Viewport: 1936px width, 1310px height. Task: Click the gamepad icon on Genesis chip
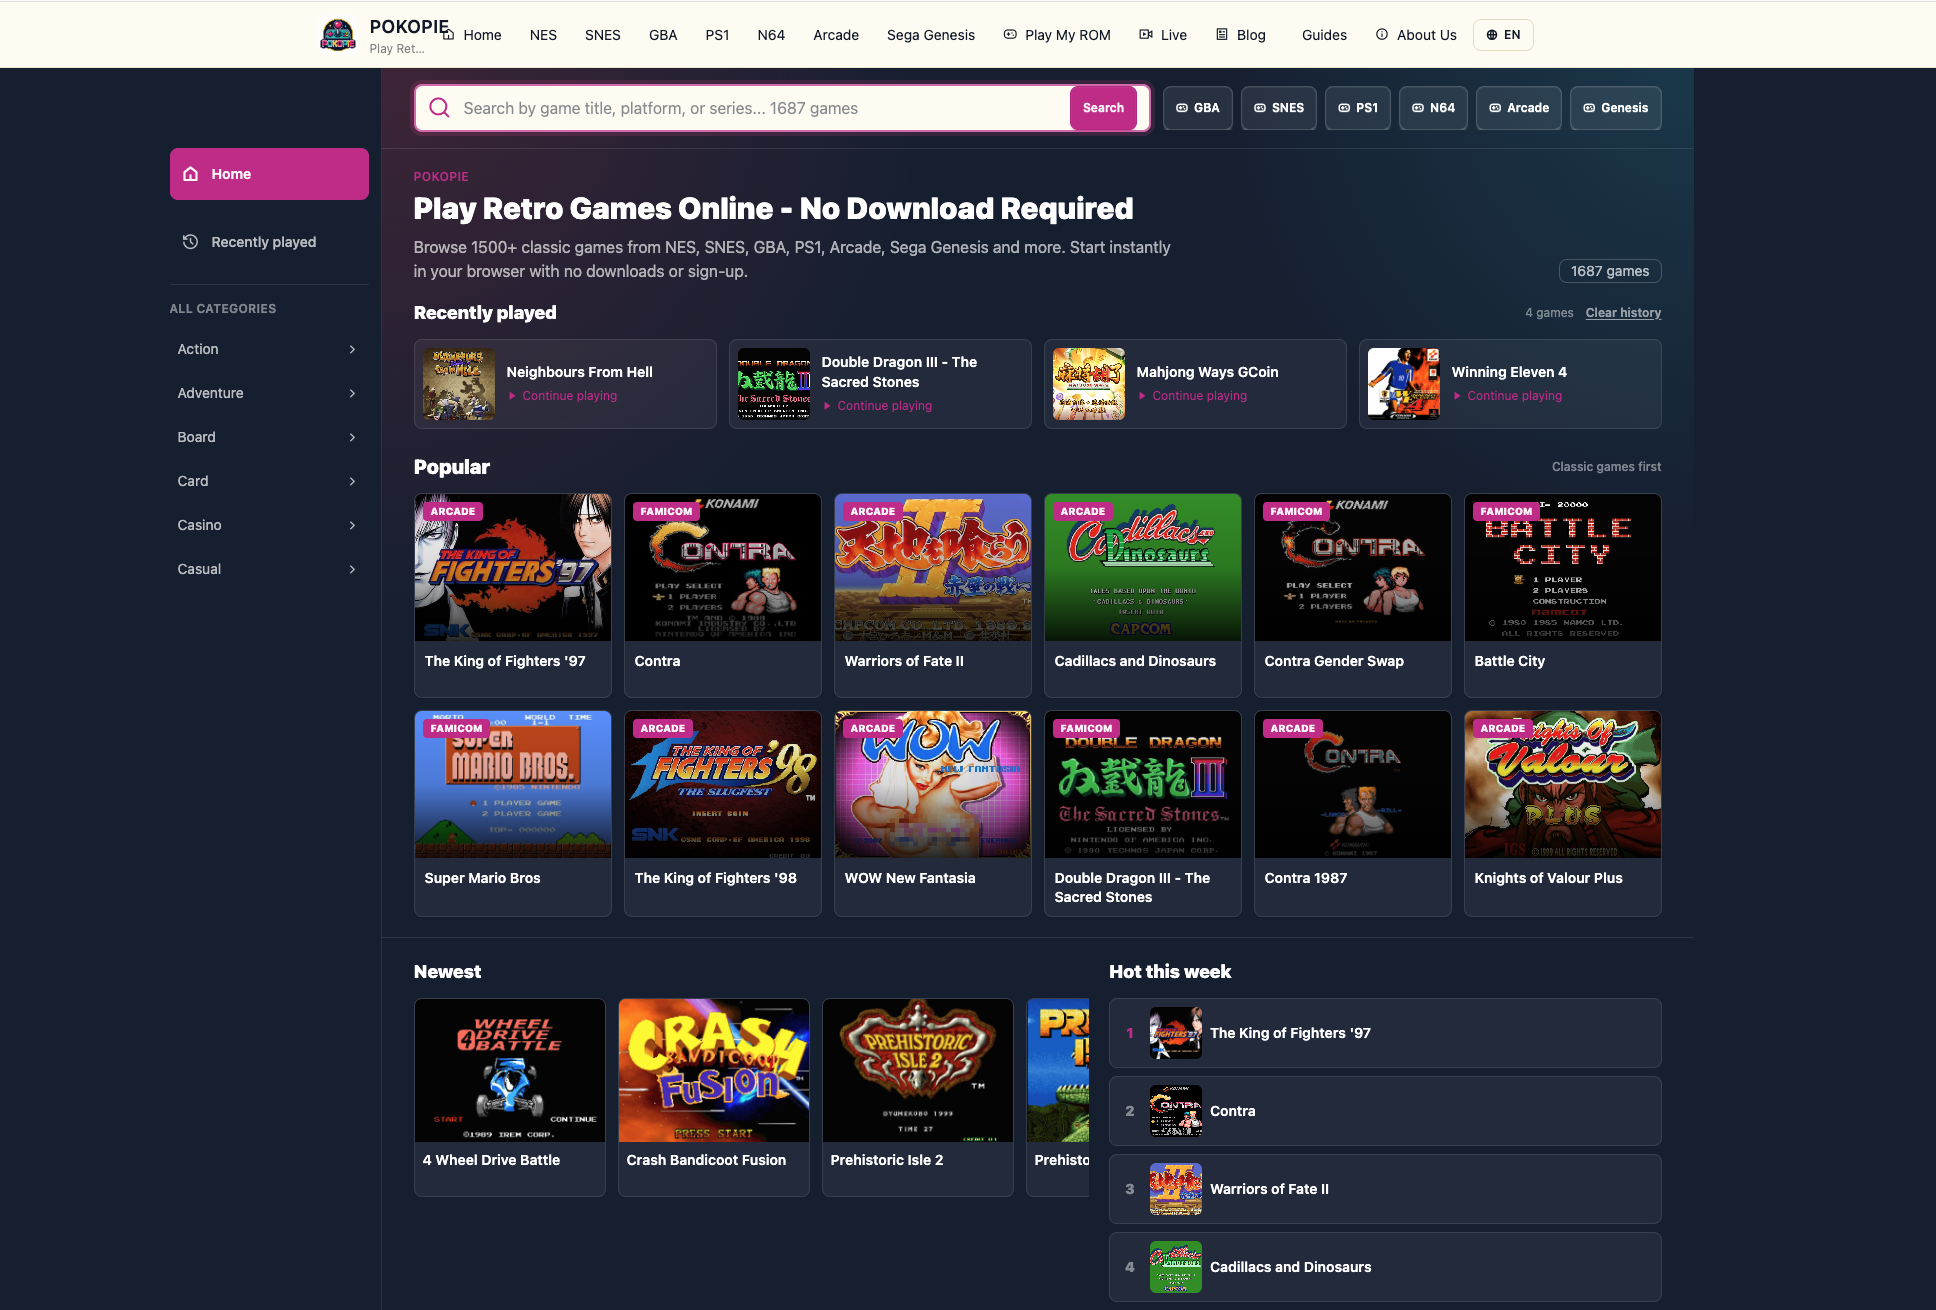1589,108
